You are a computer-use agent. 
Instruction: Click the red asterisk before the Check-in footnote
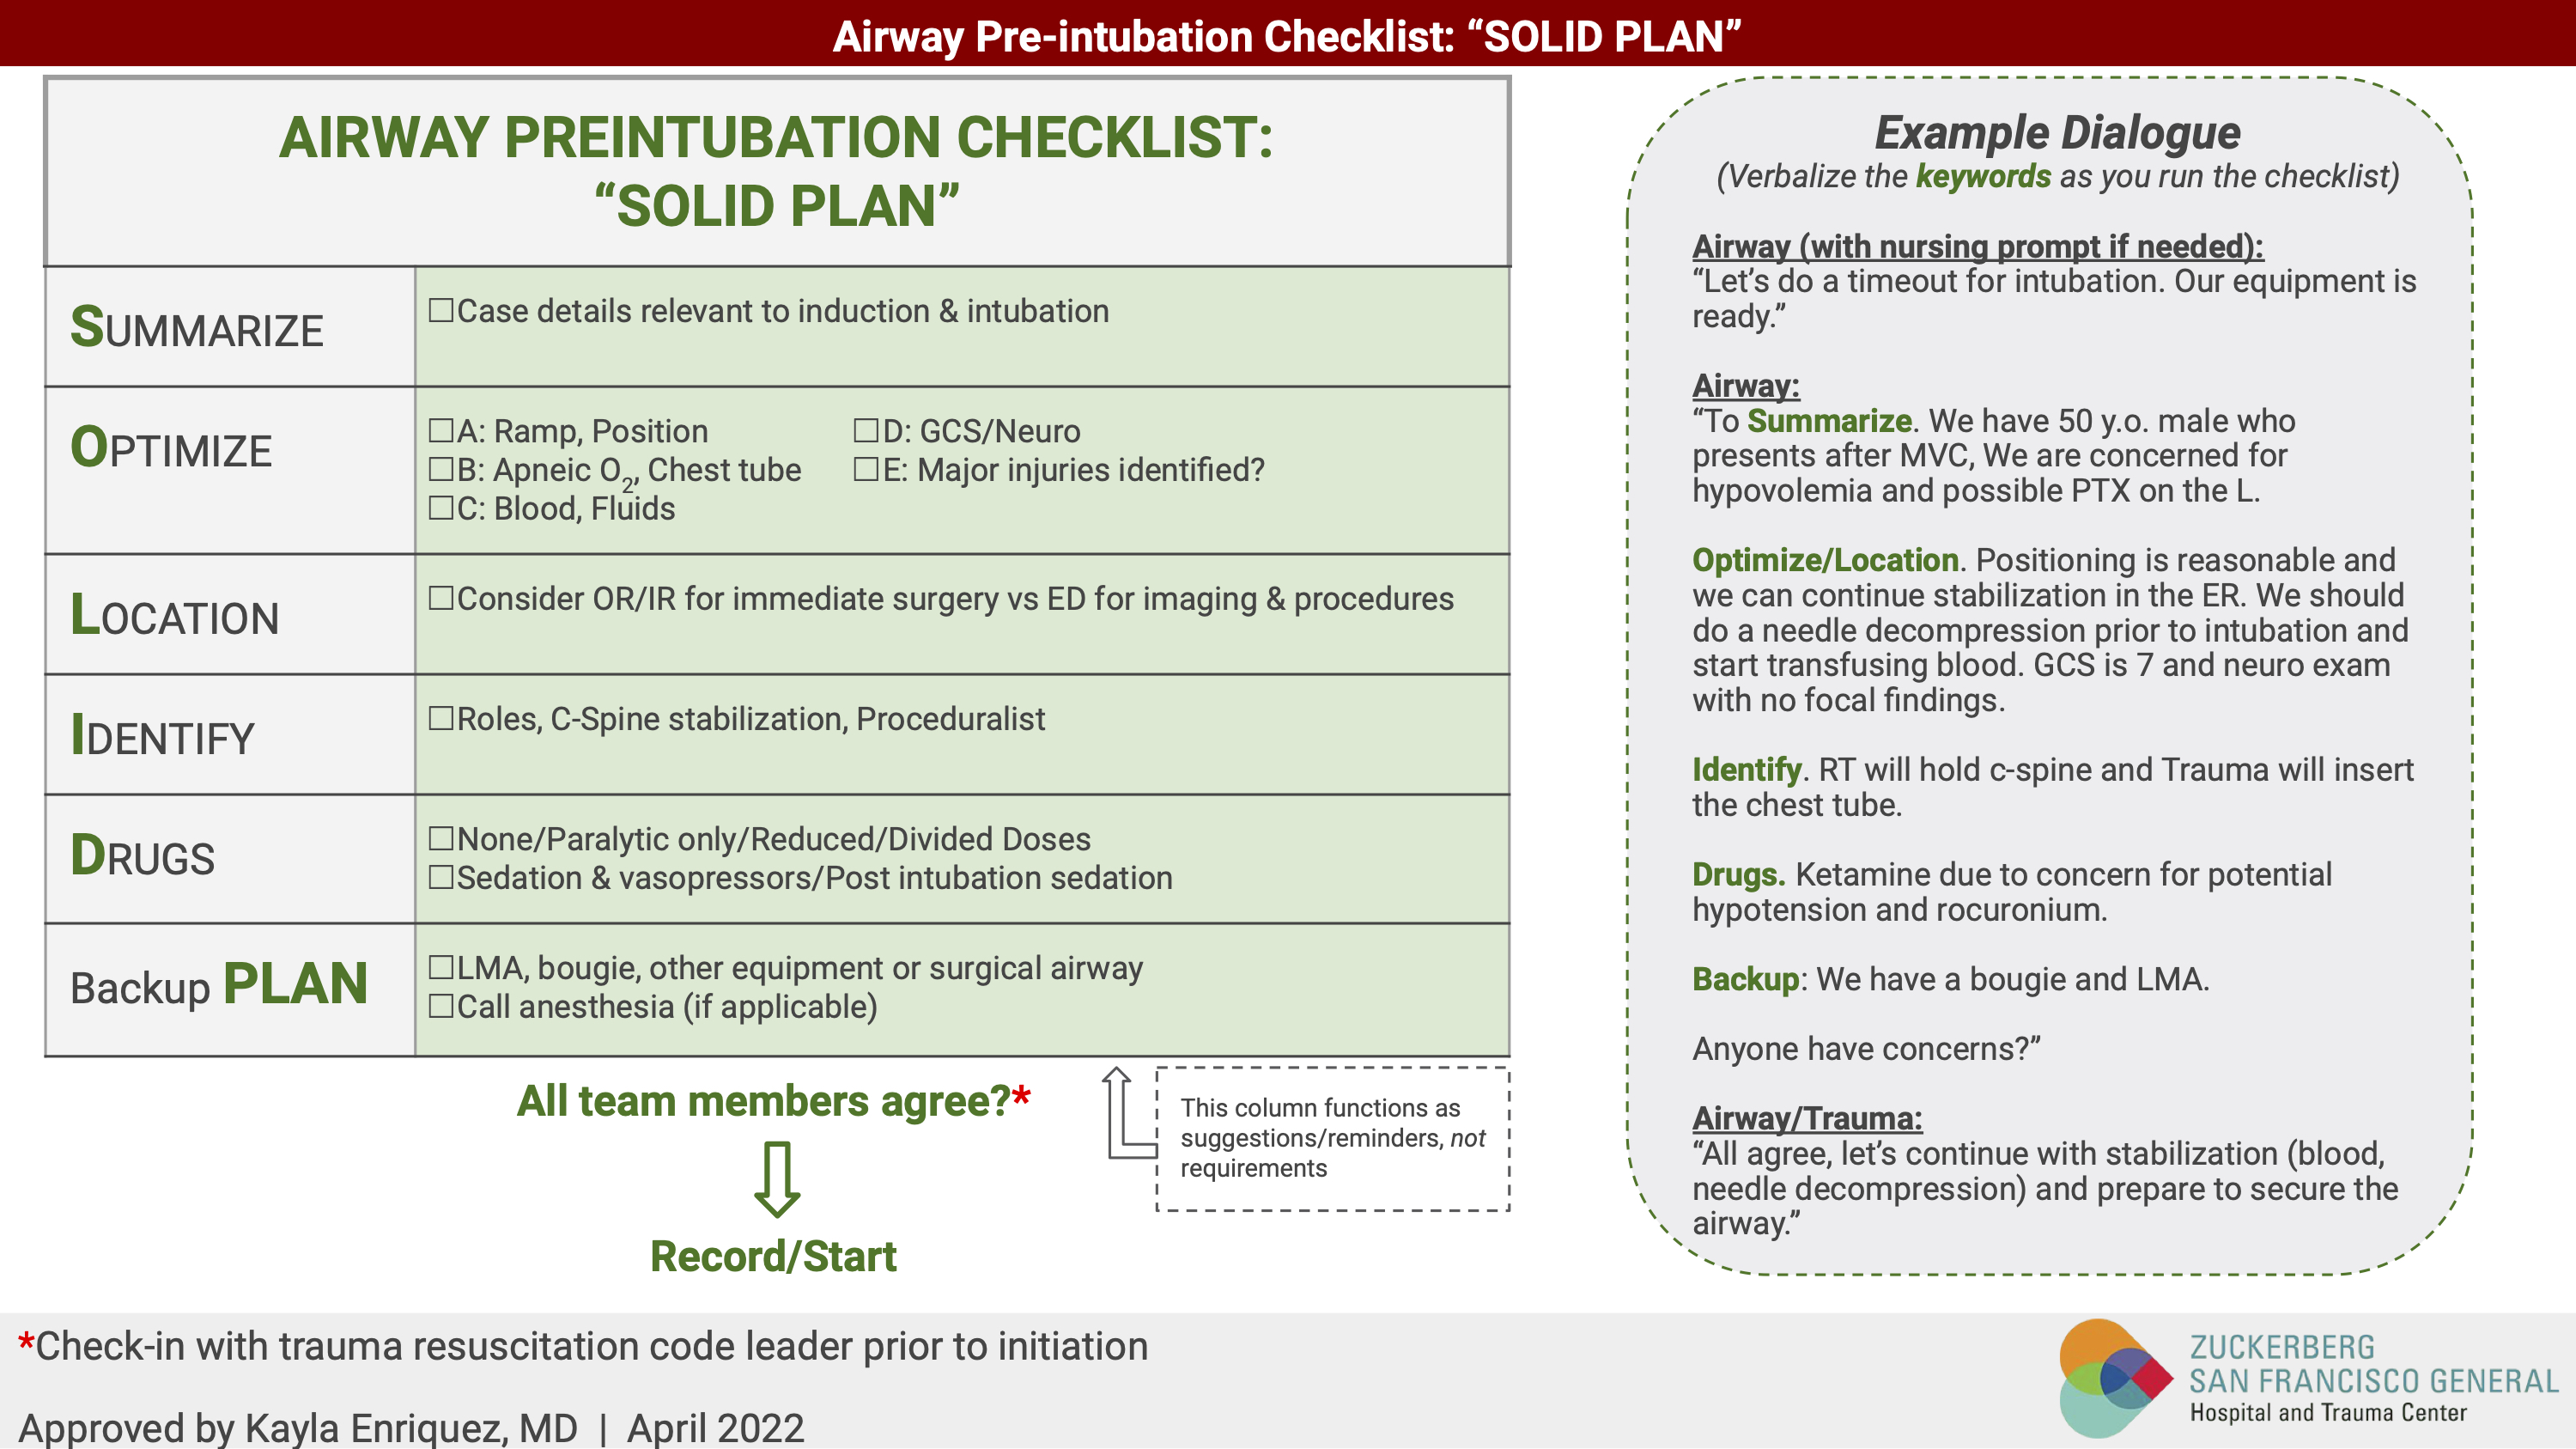pos(26,1342)
